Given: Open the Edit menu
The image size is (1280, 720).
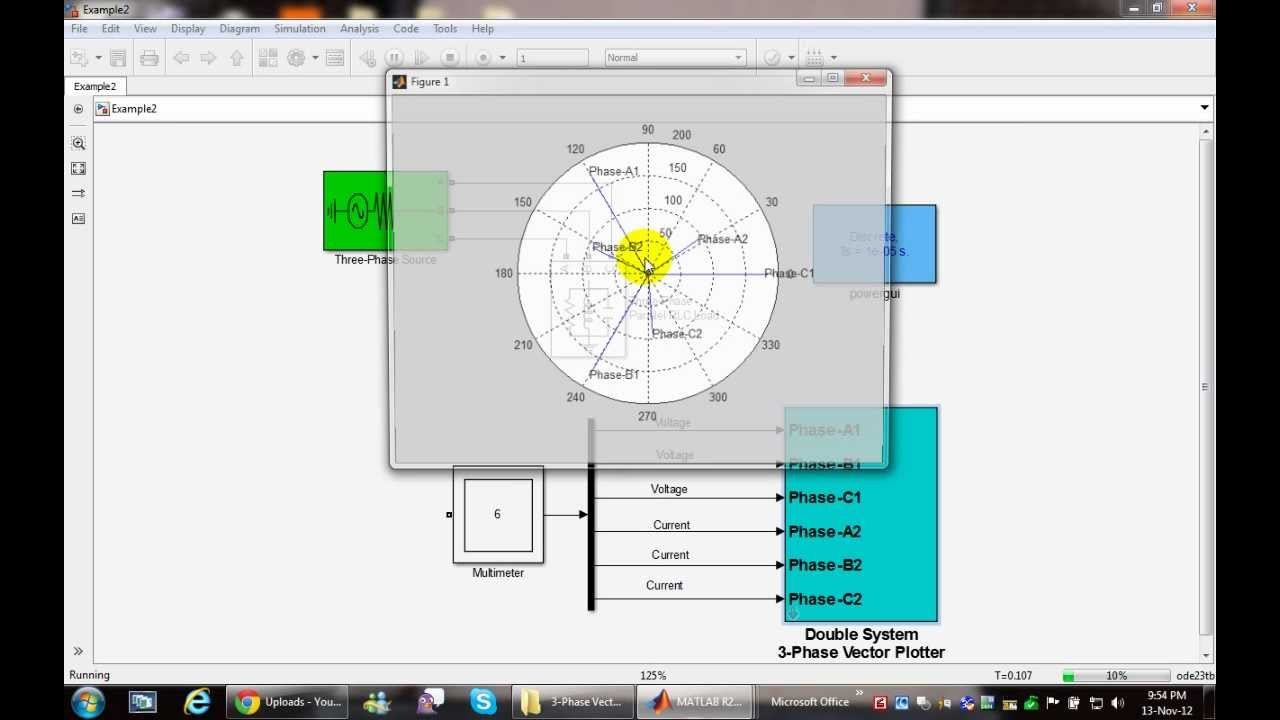Looking at the screenshot, I should (110, 29).
